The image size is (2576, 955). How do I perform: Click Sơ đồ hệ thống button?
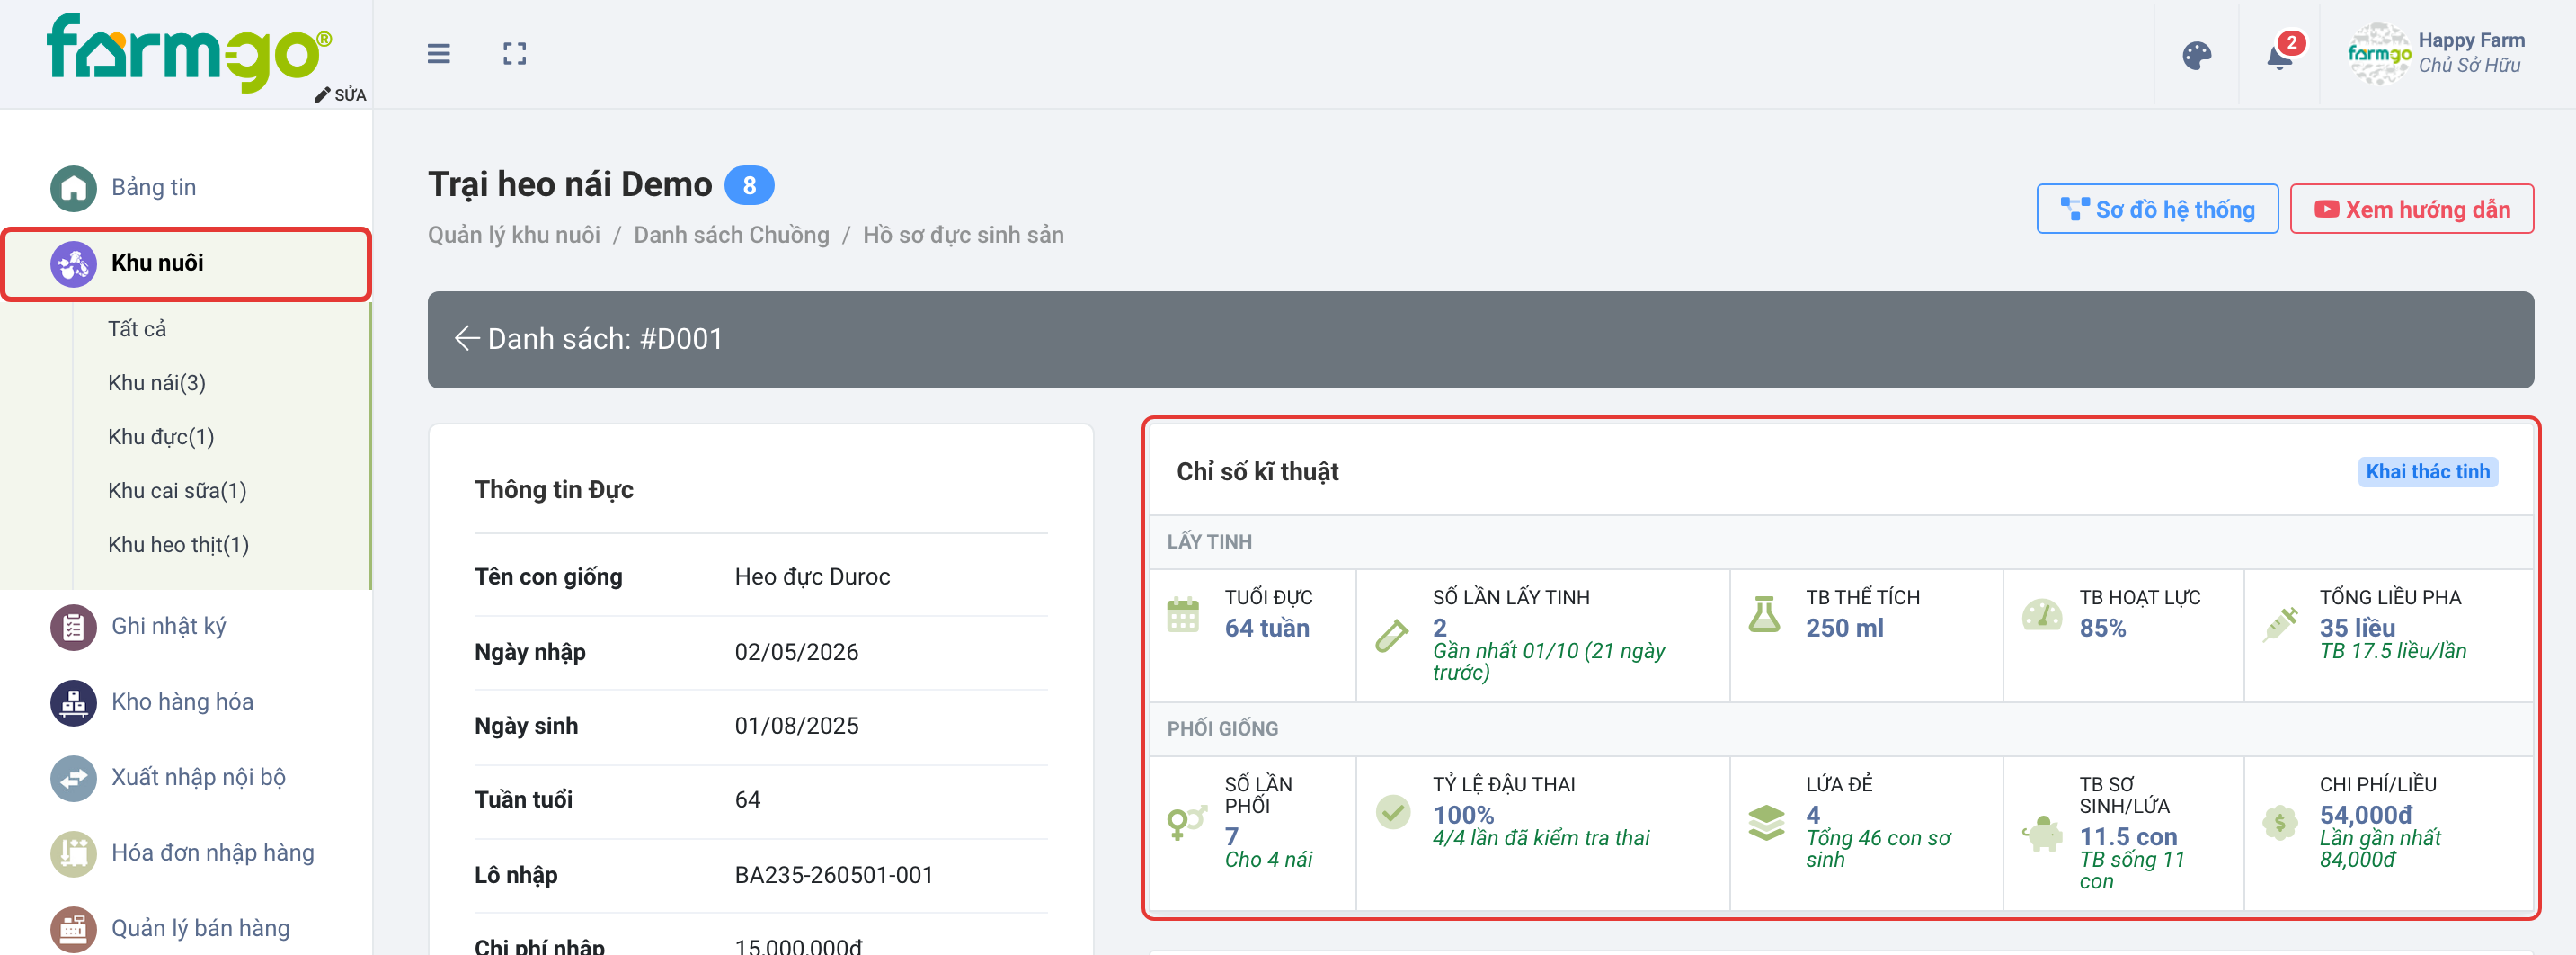2157,209
